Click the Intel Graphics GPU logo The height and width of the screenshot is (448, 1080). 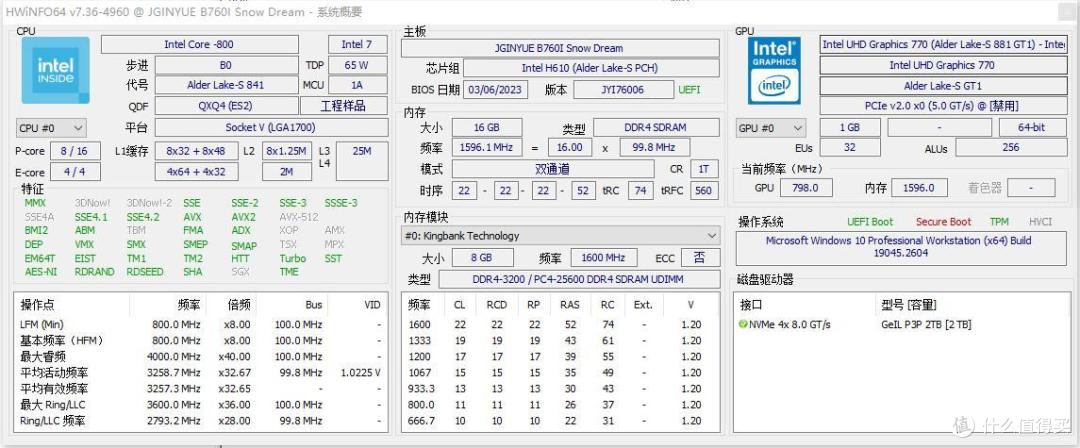[774, 70]
